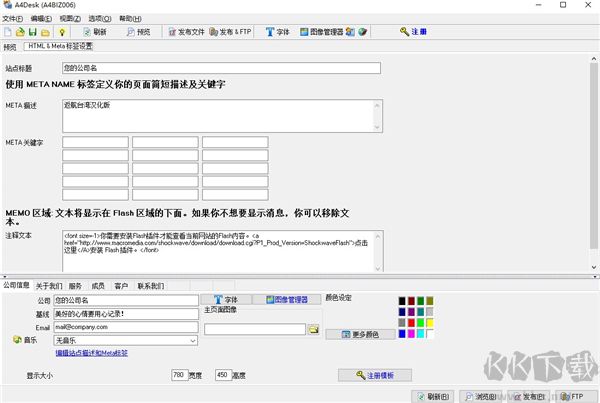The width and height of the screenshot is (600, 403).
Task: Click the 图像管理器 button in the company info panel
Action: pyautogui.click(x=287, y=299)
